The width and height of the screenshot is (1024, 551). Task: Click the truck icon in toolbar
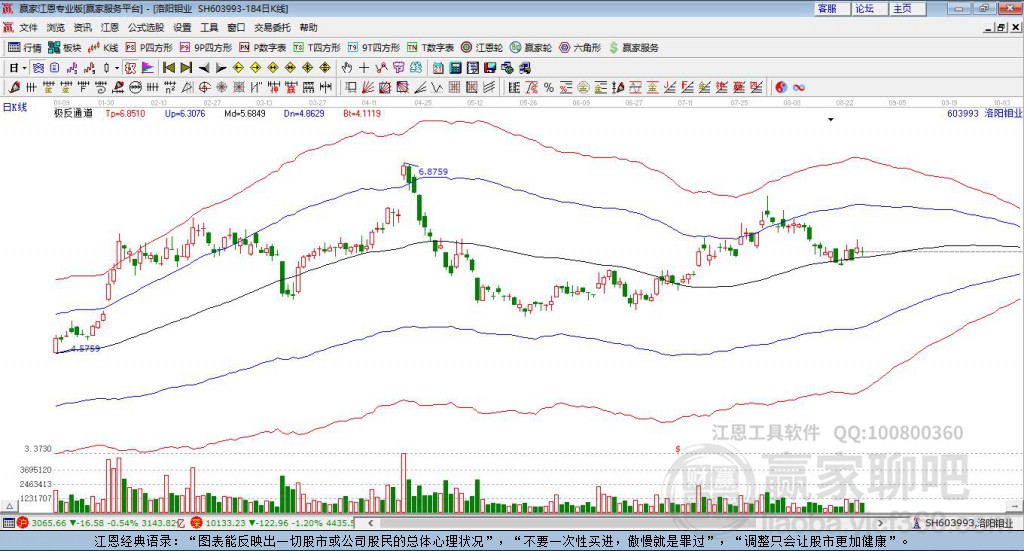[525, 68]
